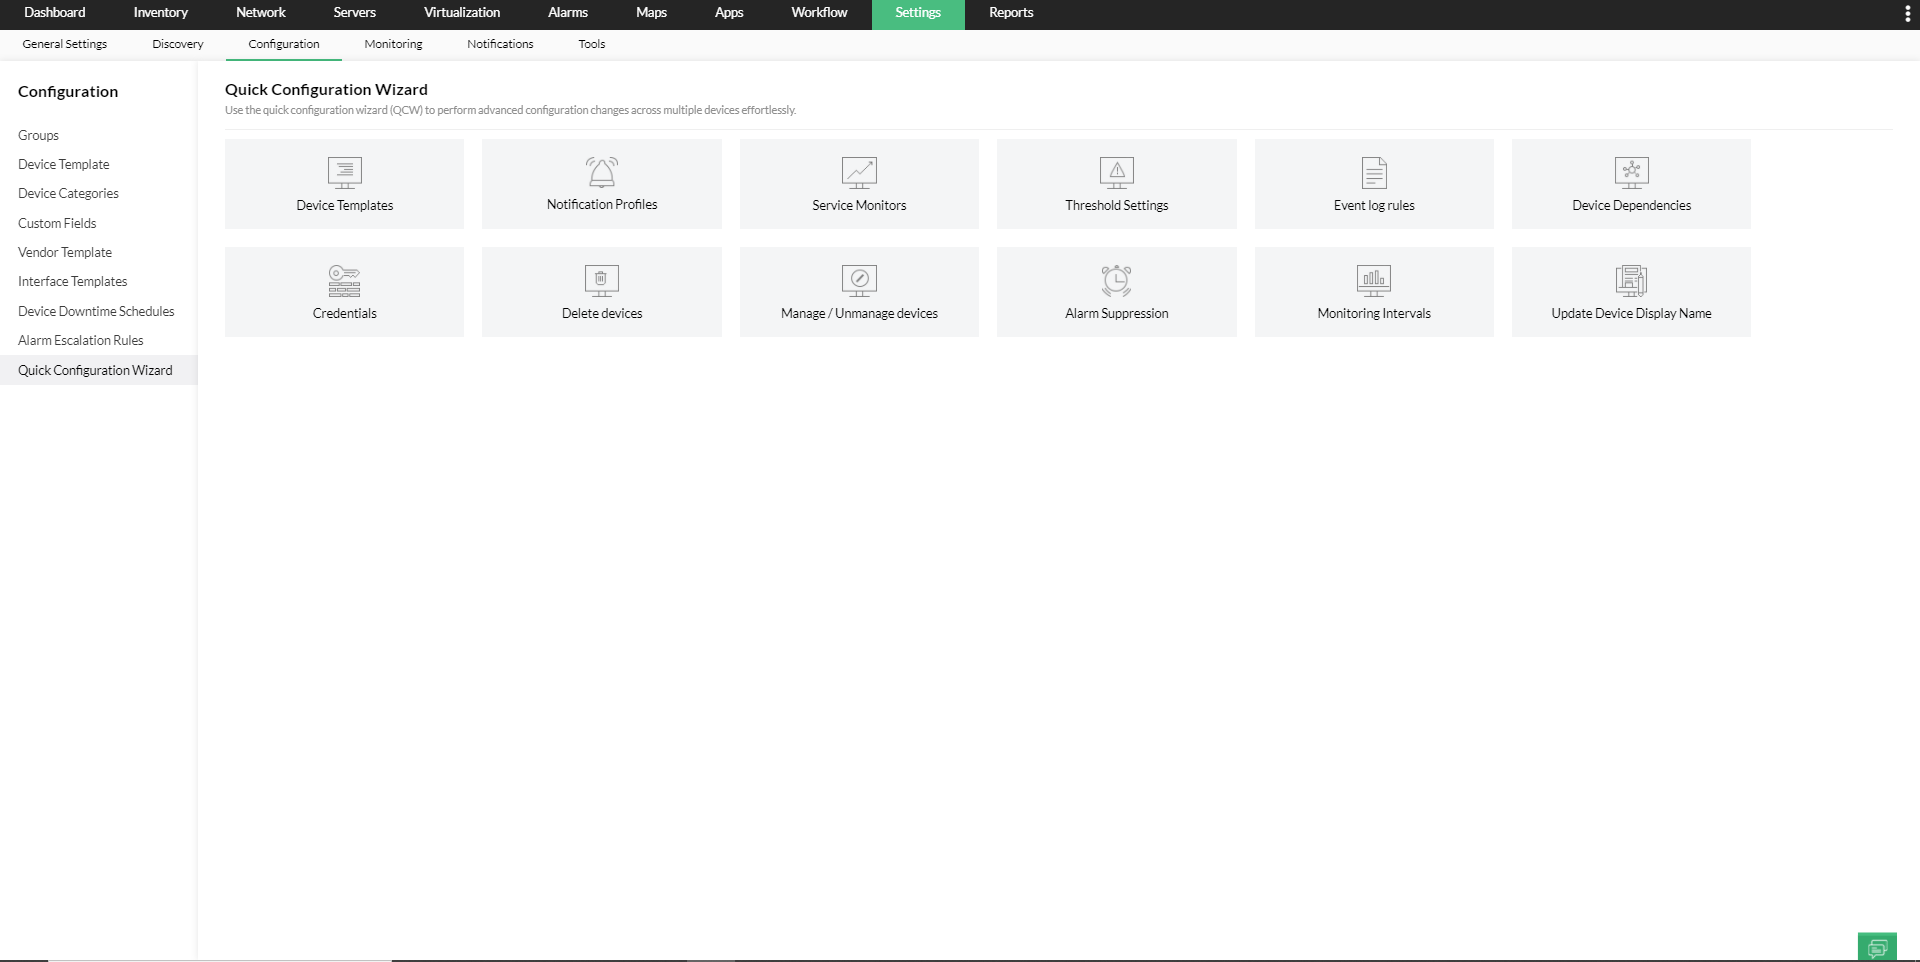Open the Event log rules wizard

1374,183
